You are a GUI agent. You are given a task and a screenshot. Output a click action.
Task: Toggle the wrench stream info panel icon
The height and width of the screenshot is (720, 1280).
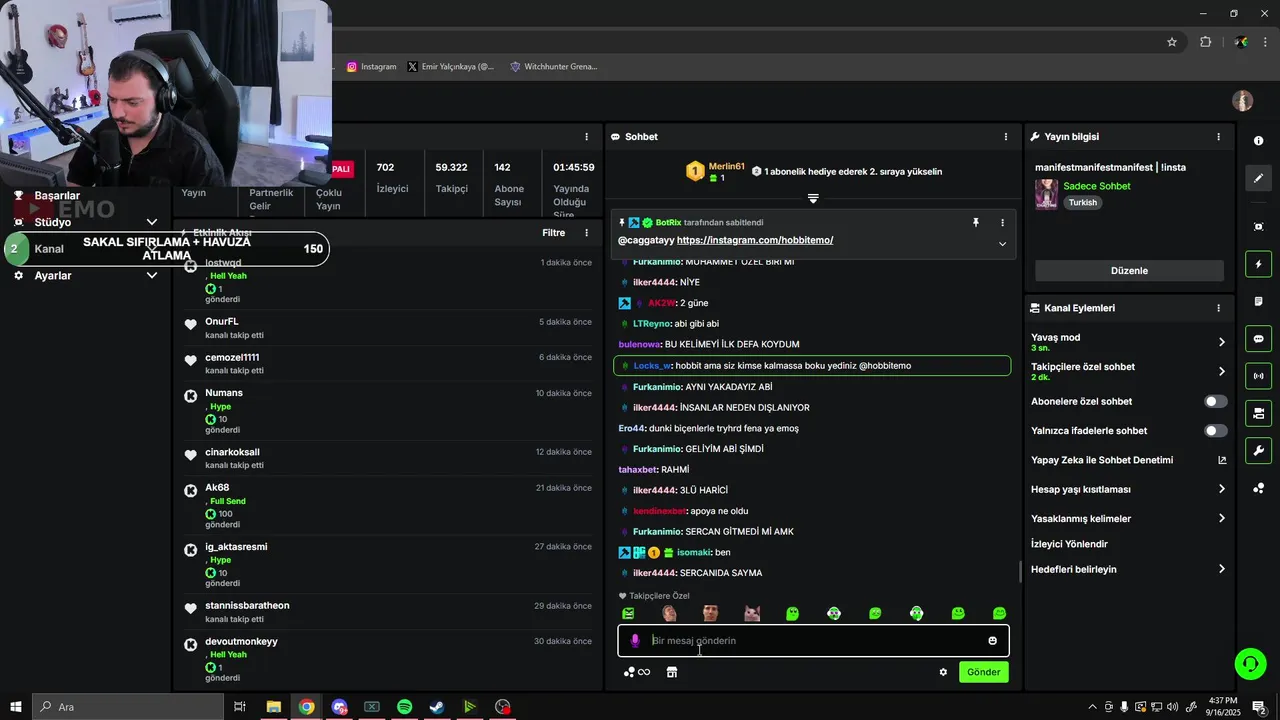(1258, 451)
